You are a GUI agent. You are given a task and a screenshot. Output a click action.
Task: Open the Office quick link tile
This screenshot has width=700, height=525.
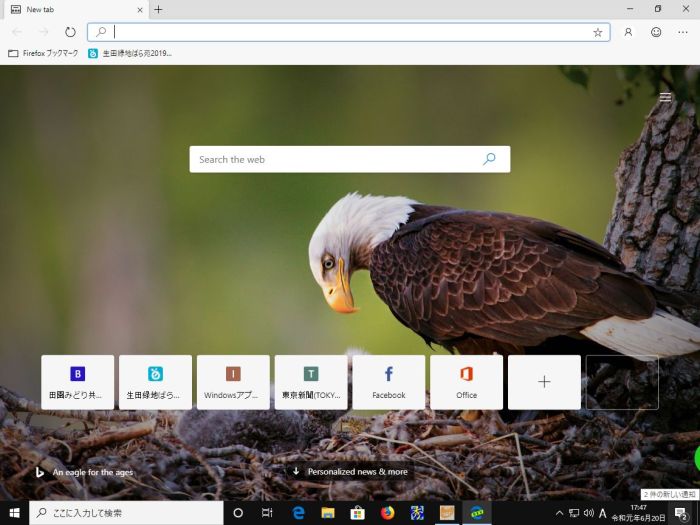466,382
